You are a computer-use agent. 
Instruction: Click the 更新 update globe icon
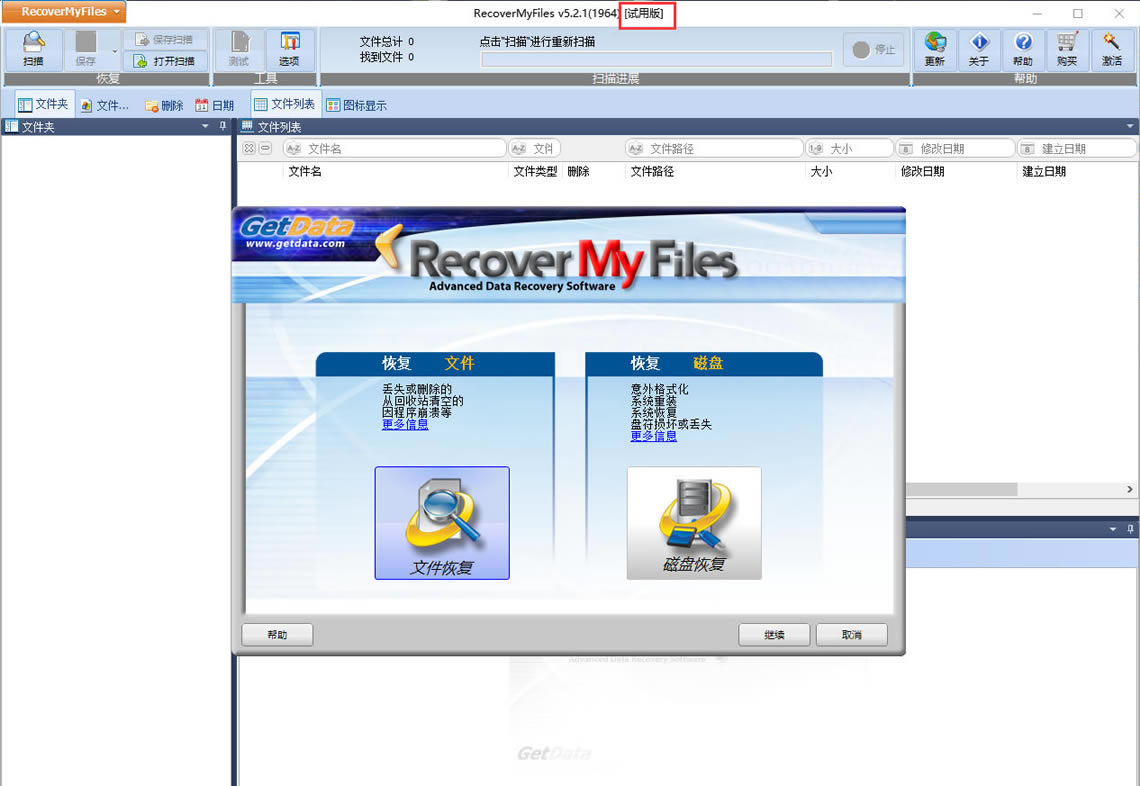point(935,49)
